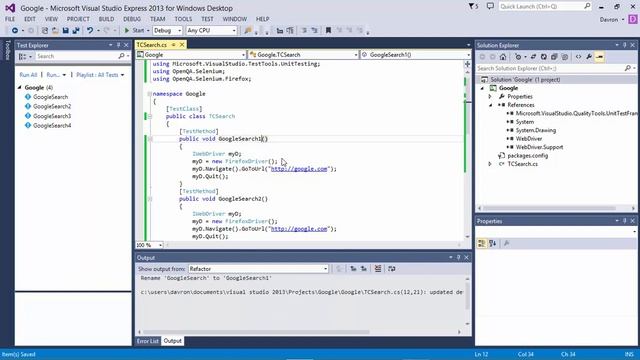Click the Show All Files icon

coord(564,57)
